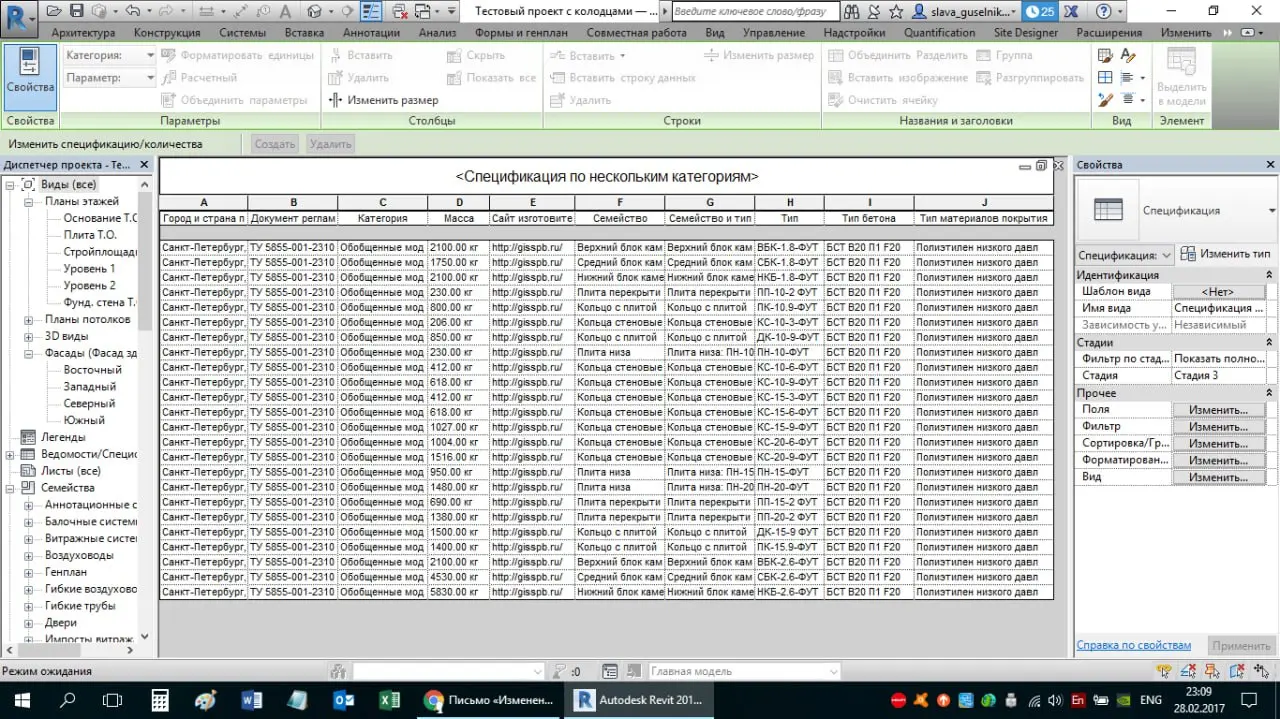The width and height of the screenshot is (1280, 719).
Task: Expand the Ведомости/Спецификации tree node
Action: 10,454
